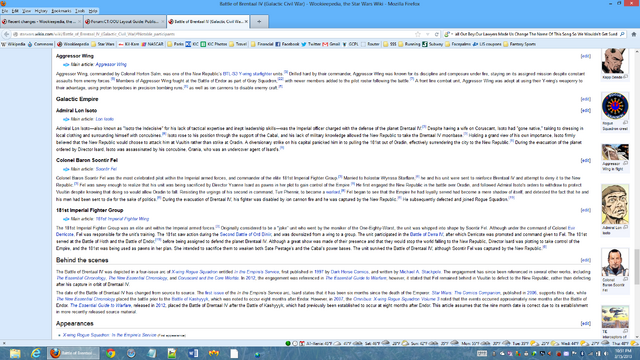The width and height of the screenshot is (640, 360).
Task: Enlarge the Rogue Squadron crest image icon
Action: tap(625, 122)
